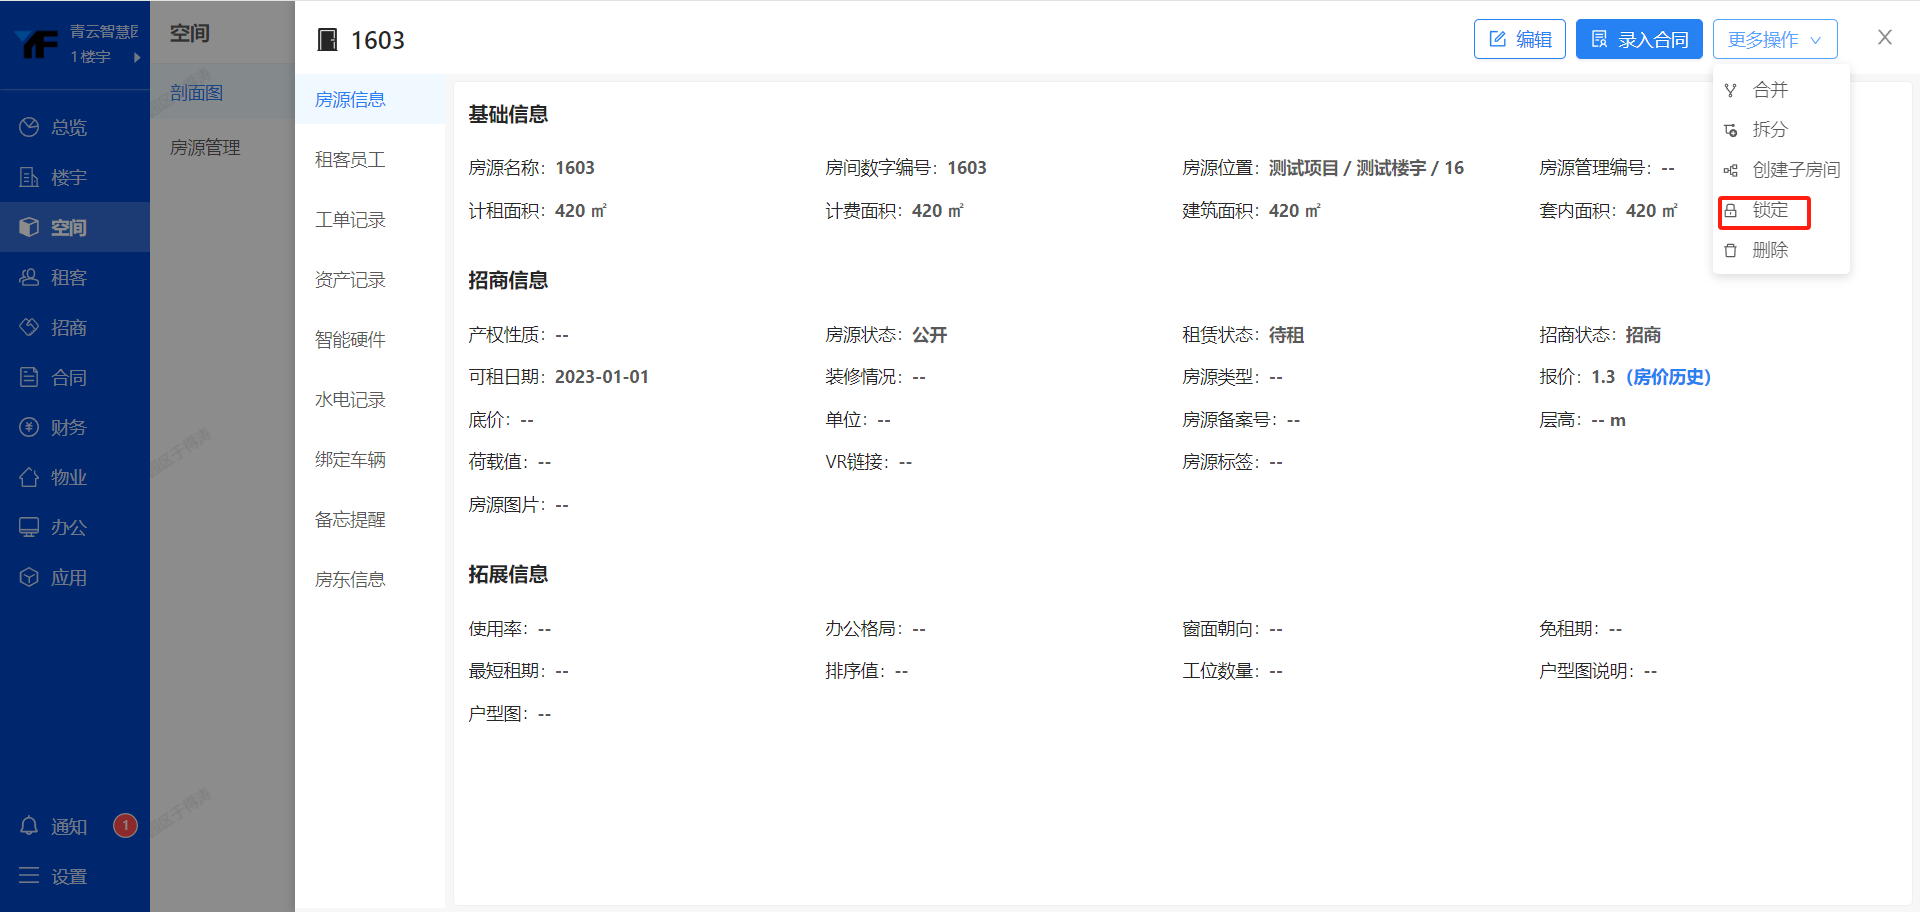Click the 通知 bell notification icon
The image size is (1920, 912).
[x=29, y=826]
